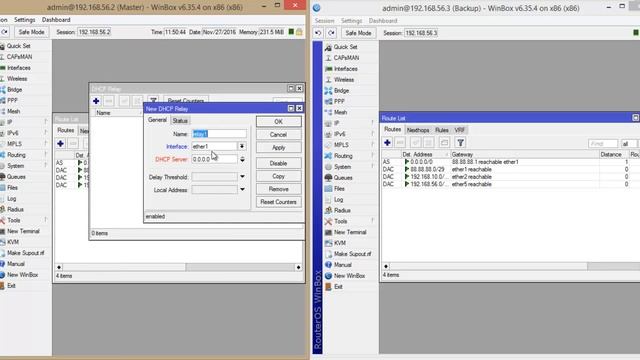Open Settings menu in Master WinBox
This screenshot has width=640, height=360.
pos(24,20)
